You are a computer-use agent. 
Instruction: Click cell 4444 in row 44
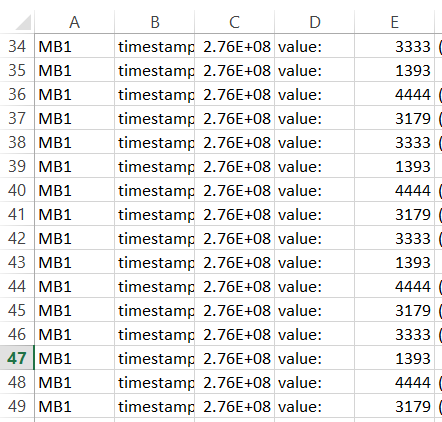394,286
